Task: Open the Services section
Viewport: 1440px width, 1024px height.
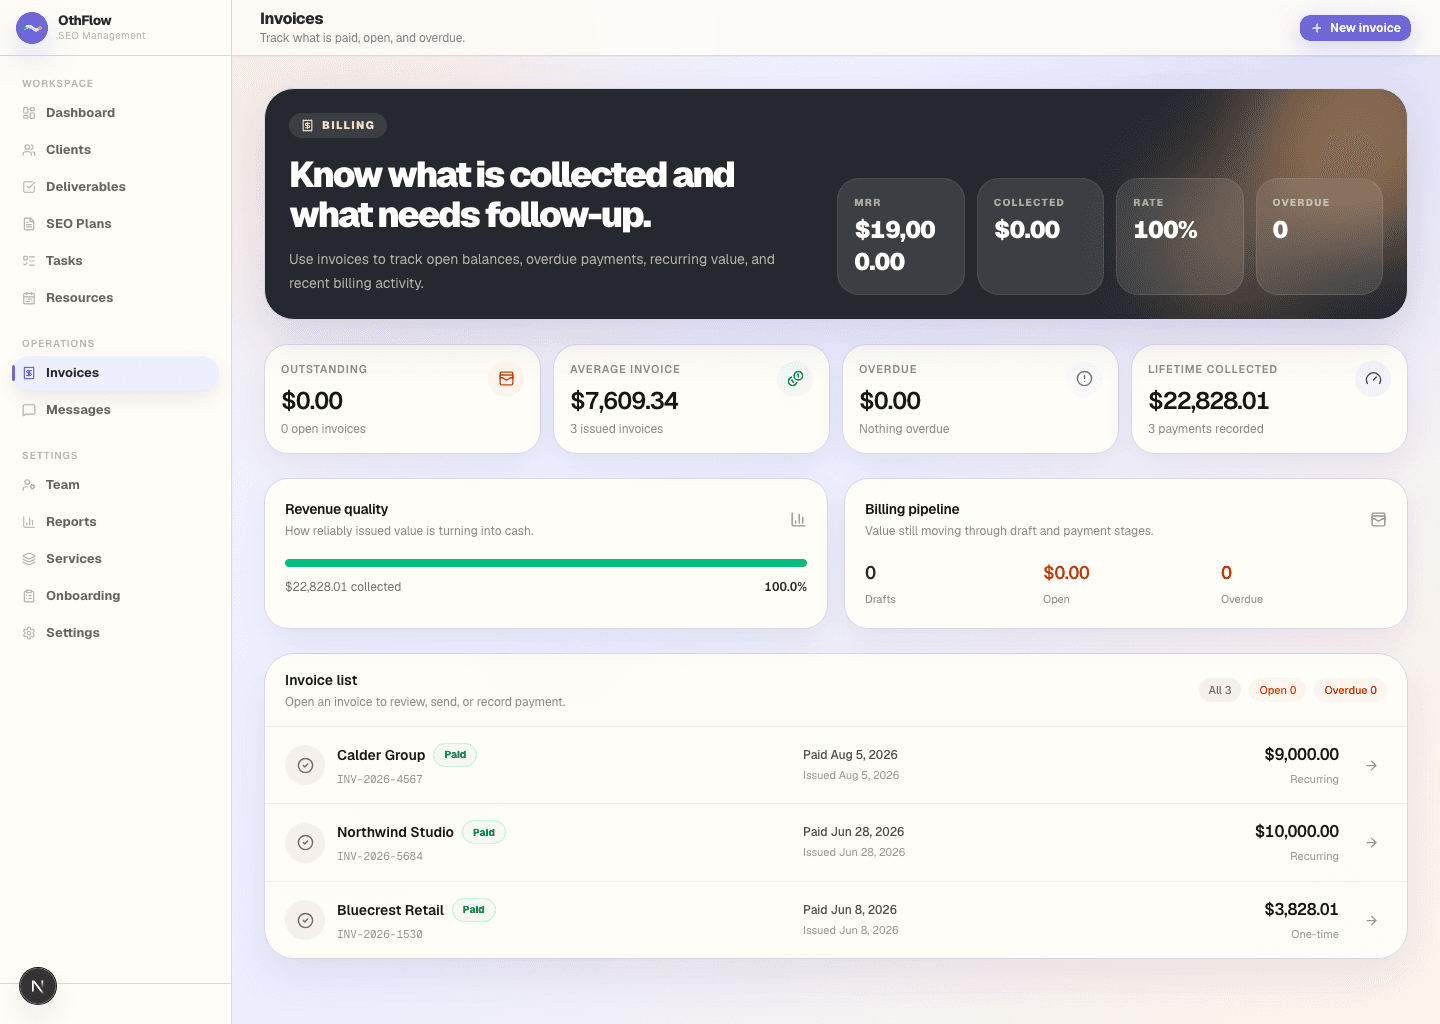Action: click(115, 559)
